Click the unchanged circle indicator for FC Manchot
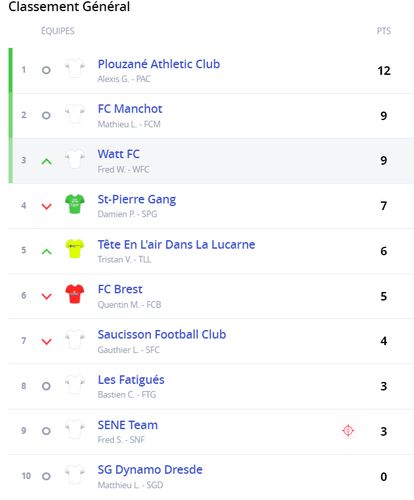 pyautogui.click(x=46, y=116)
